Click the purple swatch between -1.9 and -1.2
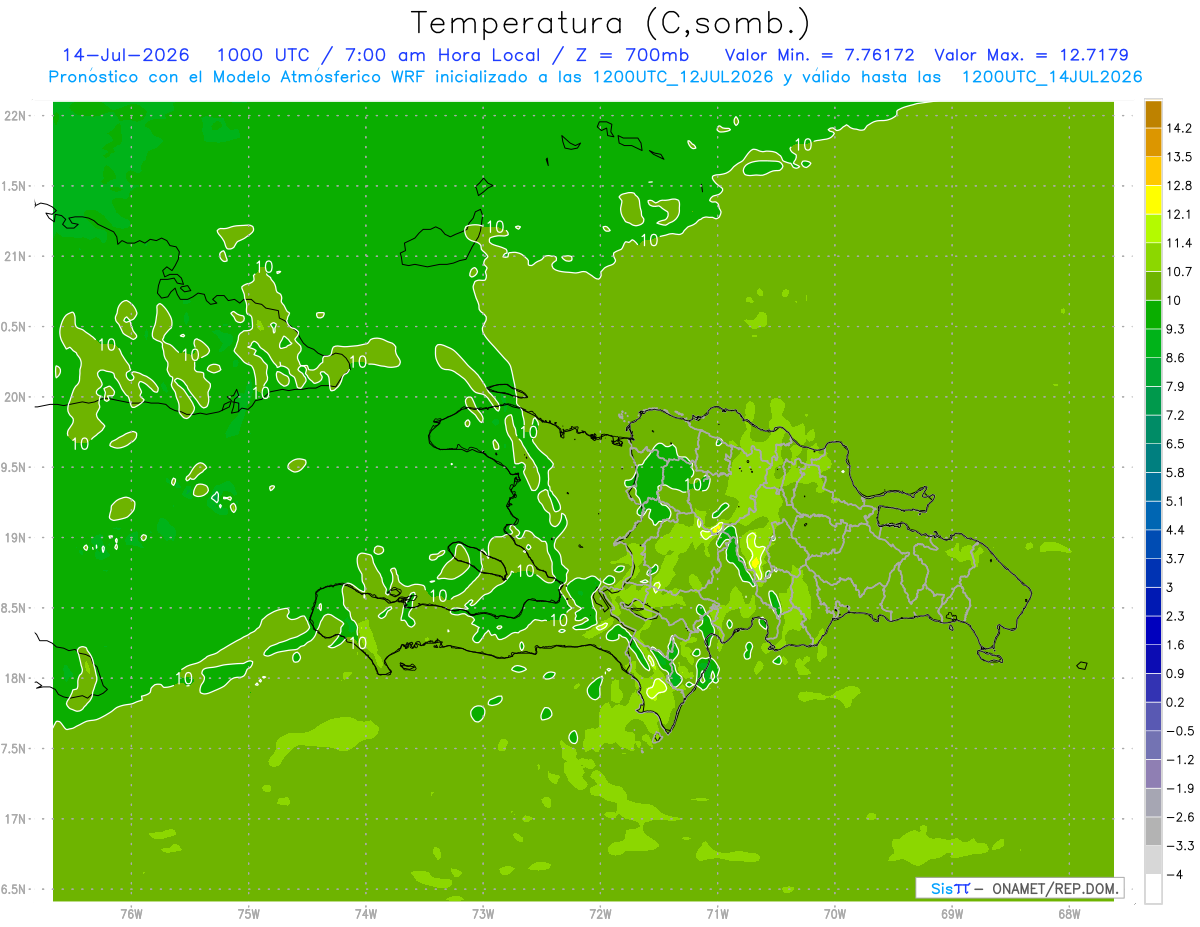Image resolution: width=1200 pixels, height=927 pixels. (1153, 774)
